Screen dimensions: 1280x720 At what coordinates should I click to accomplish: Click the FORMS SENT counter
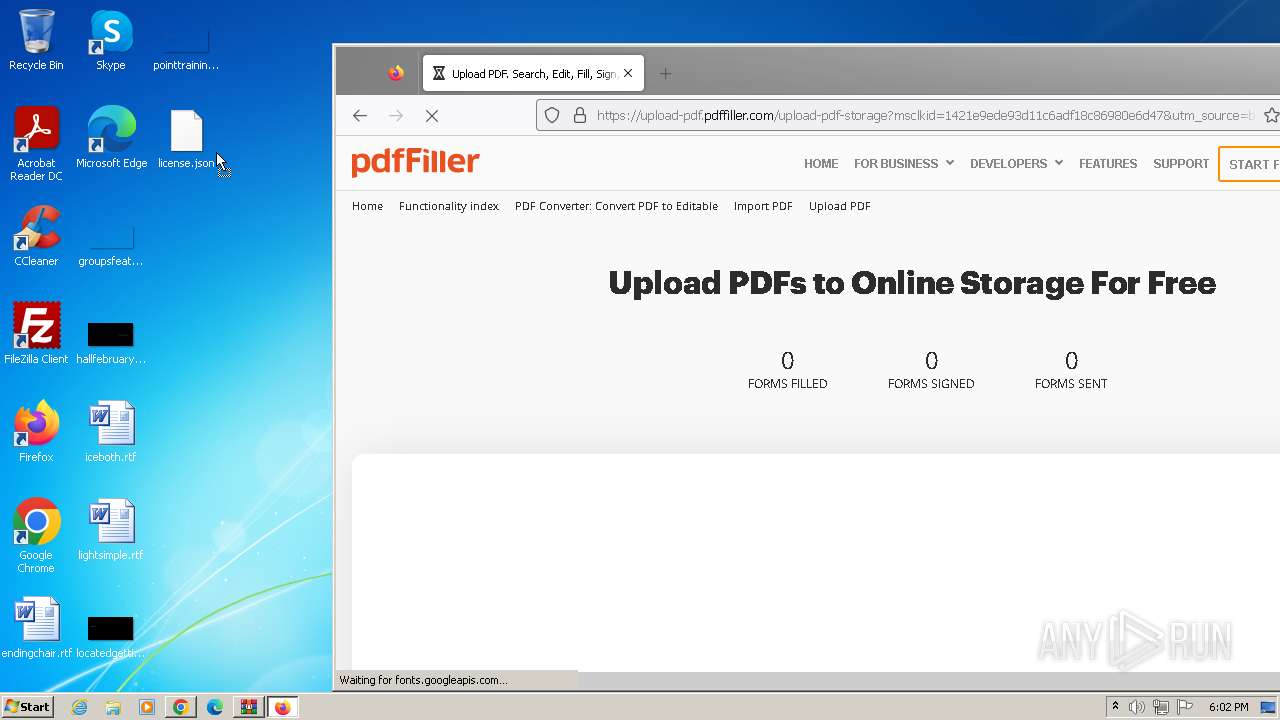[1071, 369]
